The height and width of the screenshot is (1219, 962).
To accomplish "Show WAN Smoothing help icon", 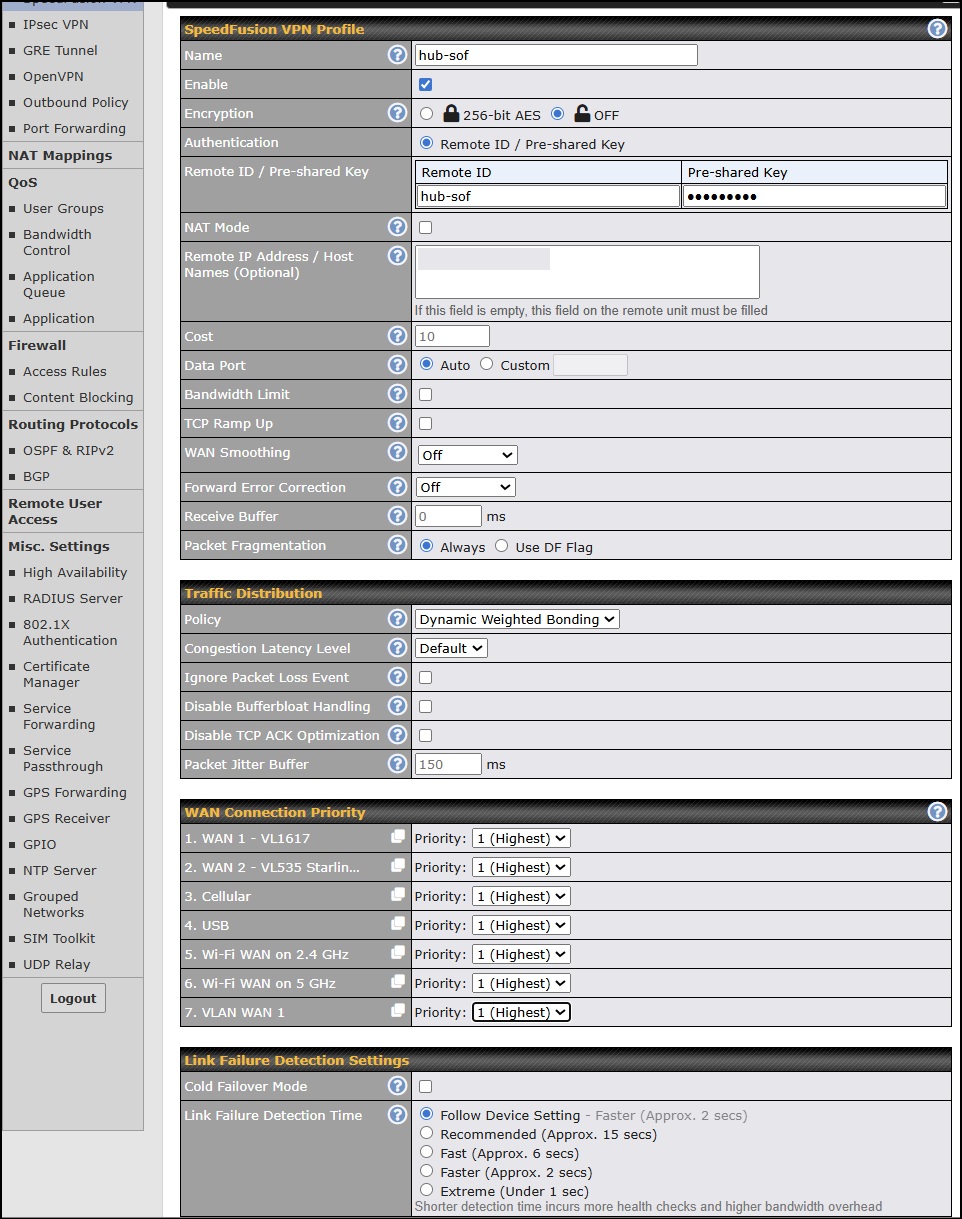I will [397, 452].
